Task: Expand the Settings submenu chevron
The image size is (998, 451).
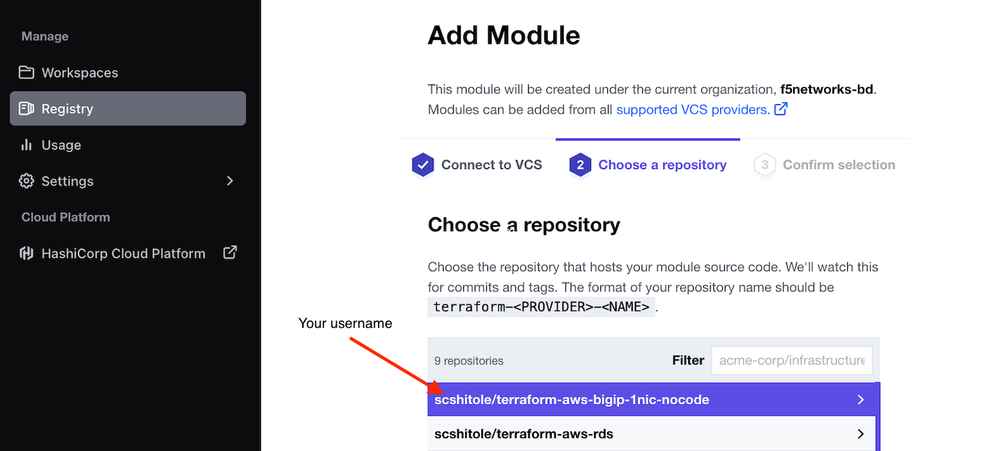Action: (x=230, y=181)
